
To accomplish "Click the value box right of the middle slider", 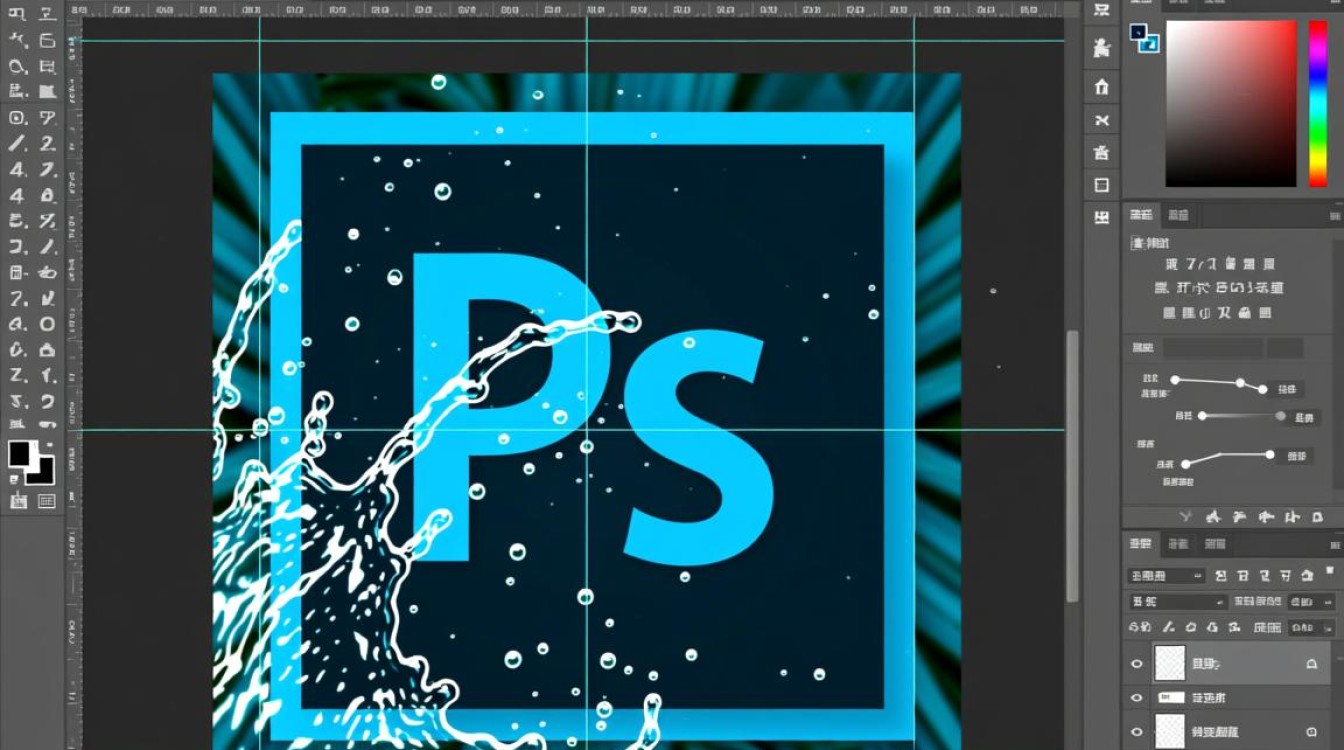I will point(1304,417).
